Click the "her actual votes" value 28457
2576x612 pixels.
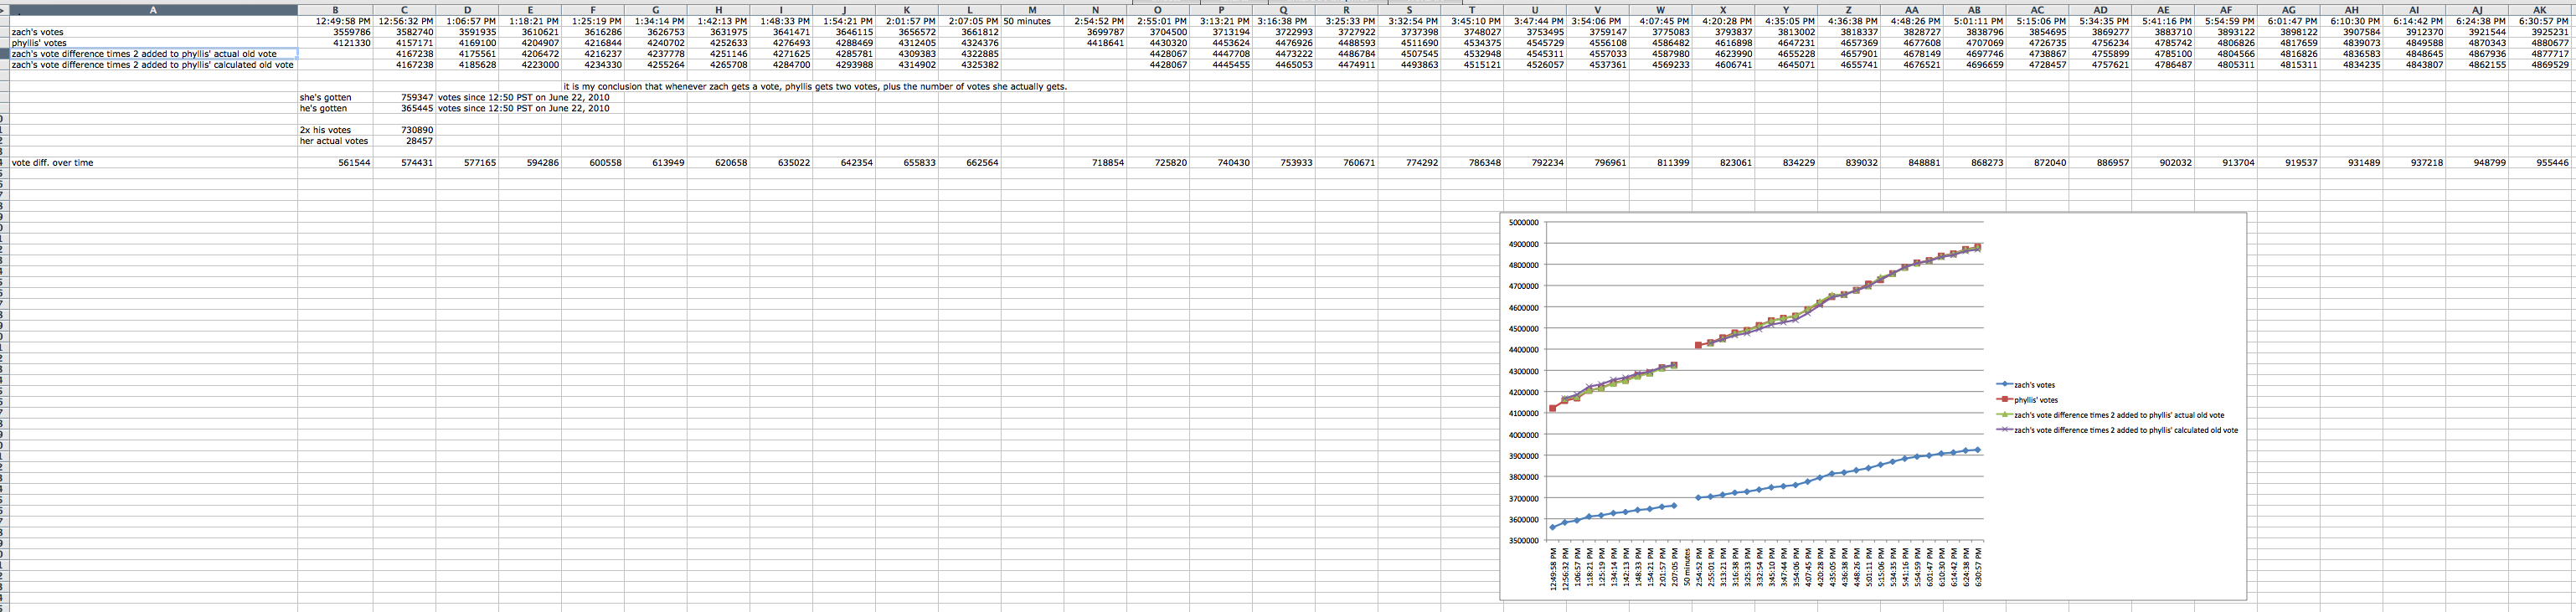point(418,141)
